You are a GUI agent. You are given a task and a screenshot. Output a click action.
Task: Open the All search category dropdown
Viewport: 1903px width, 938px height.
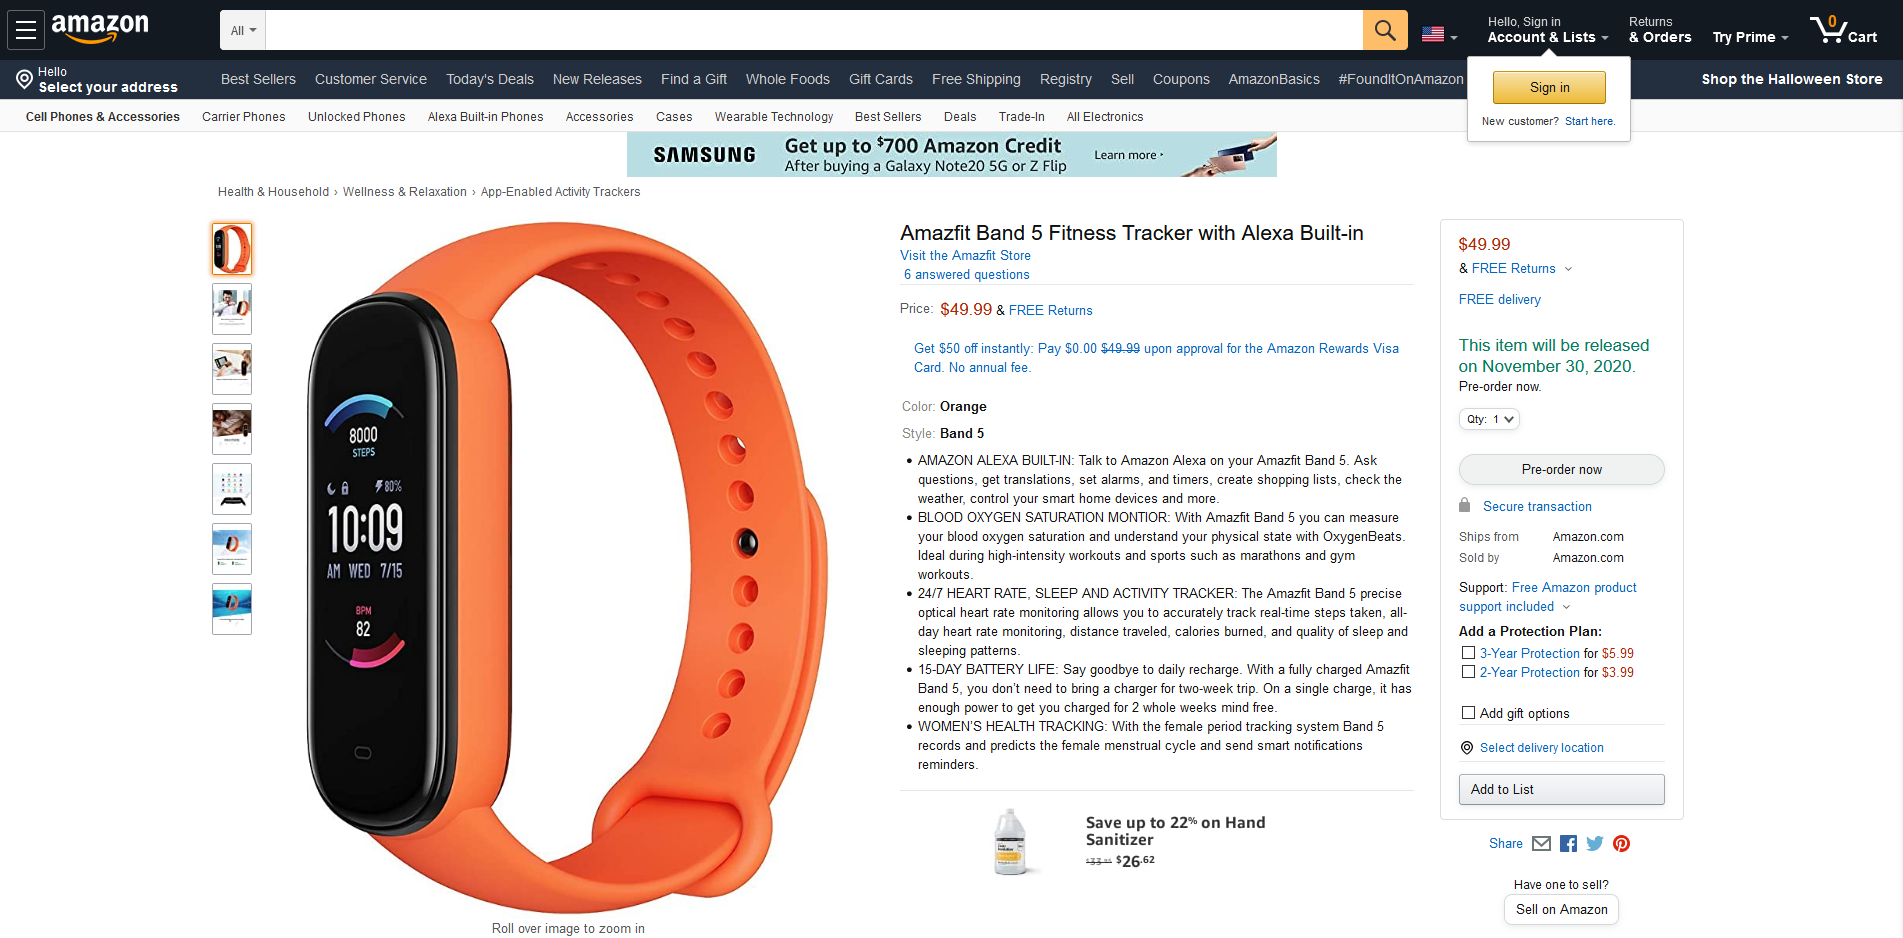243,30
